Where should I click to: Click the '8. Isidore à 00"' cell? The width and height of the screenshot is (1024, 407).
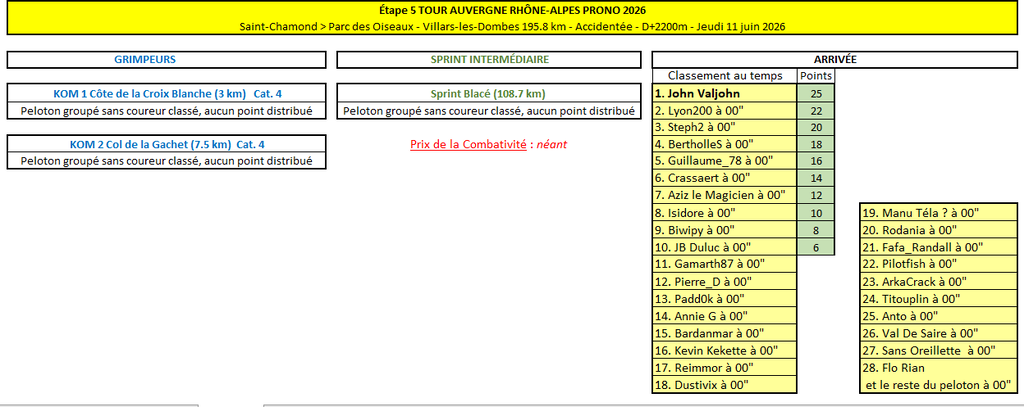(x=725, y=212)
